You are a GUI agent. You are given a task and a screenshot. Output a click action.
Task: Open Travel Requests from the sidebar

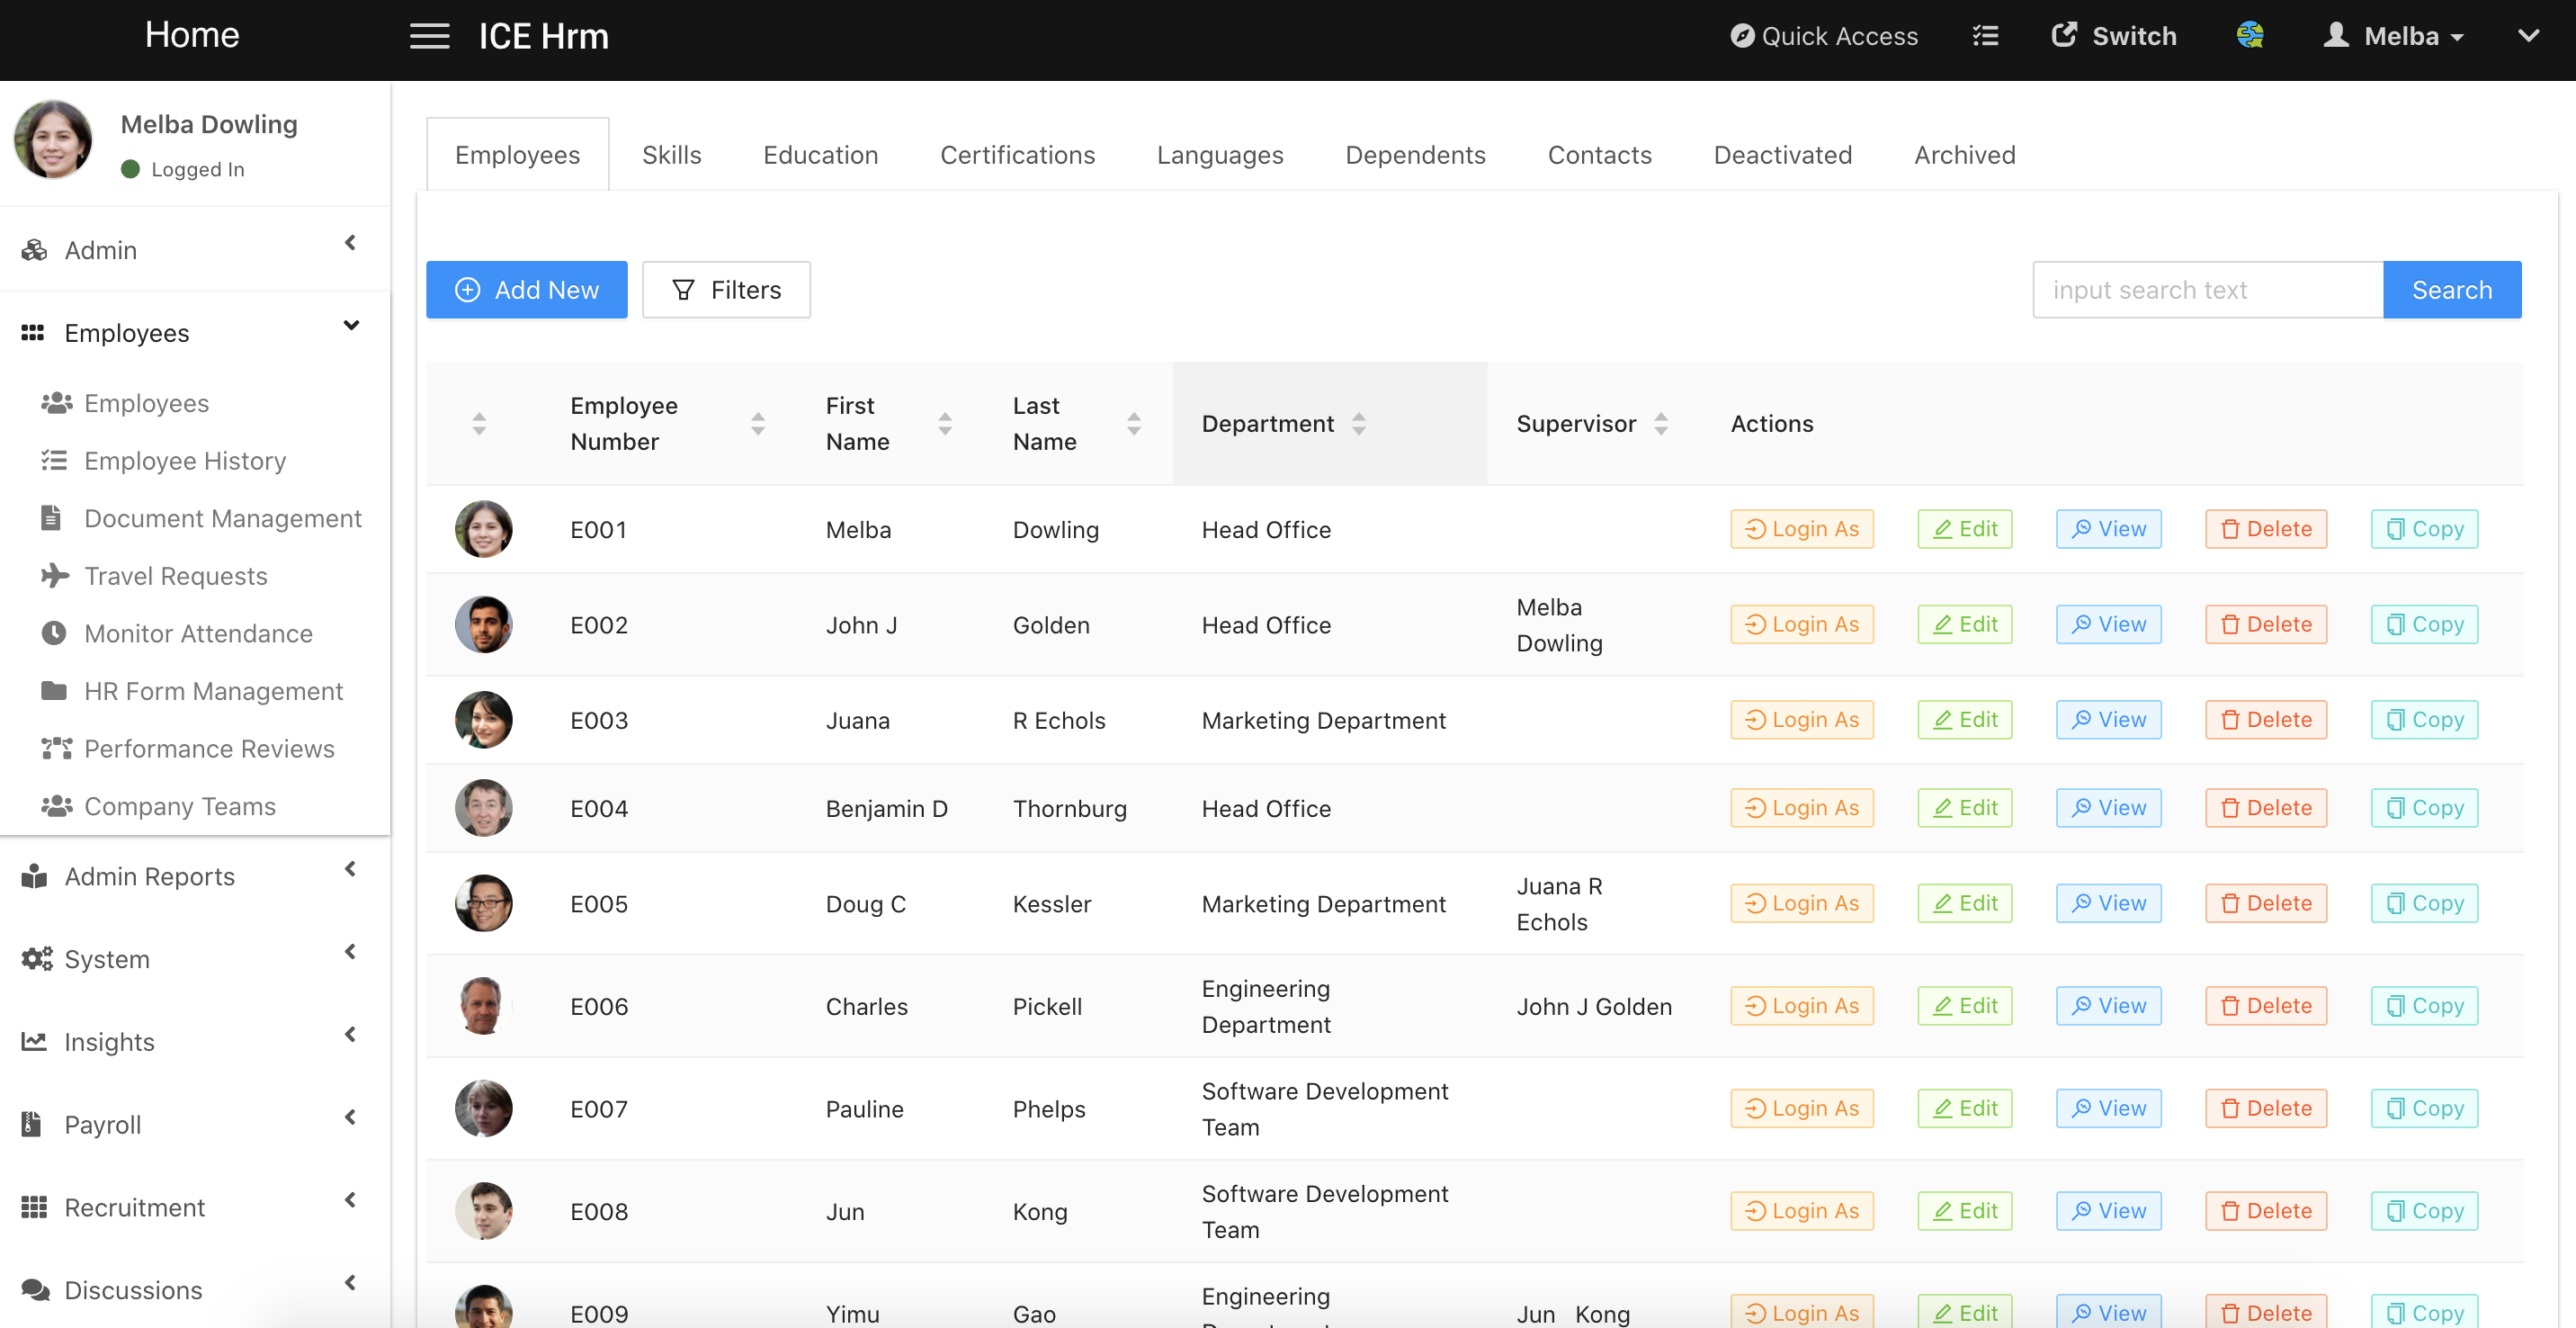click(x=175, y=576)
